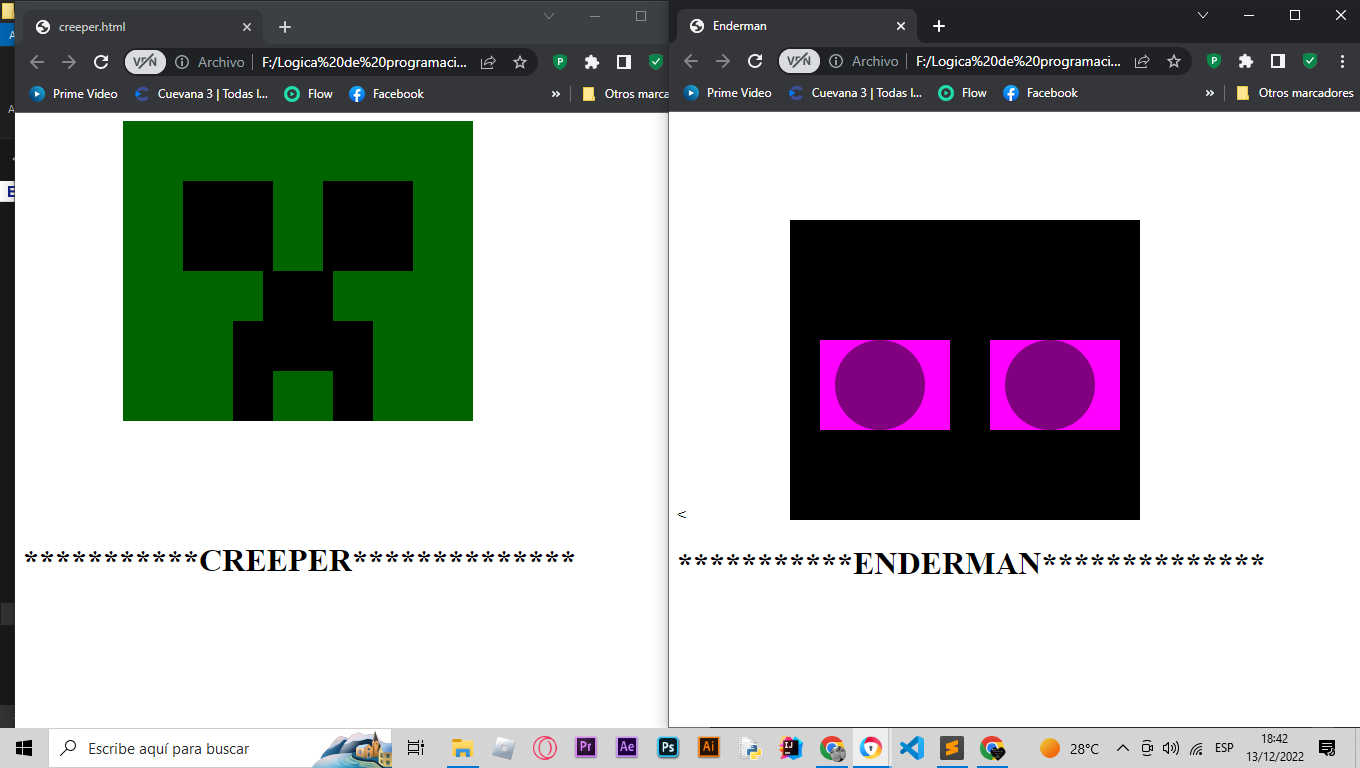Click the Enderman window address bar URL

click(1018, 62)
